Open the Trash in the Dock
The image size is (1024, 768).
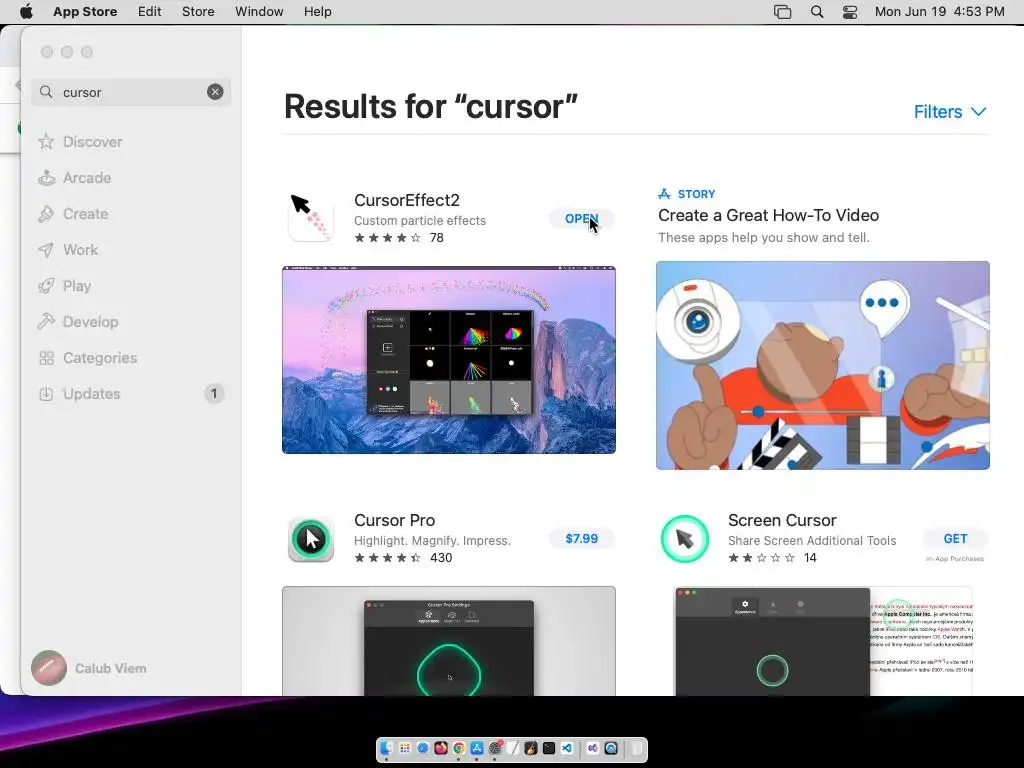637,748
